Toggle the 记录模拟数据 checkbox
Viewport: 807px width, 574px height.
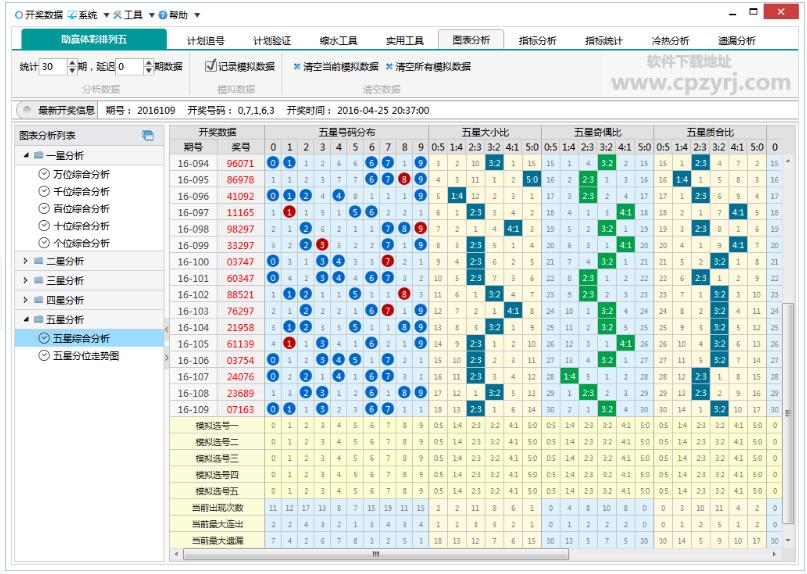coord(210,66)
